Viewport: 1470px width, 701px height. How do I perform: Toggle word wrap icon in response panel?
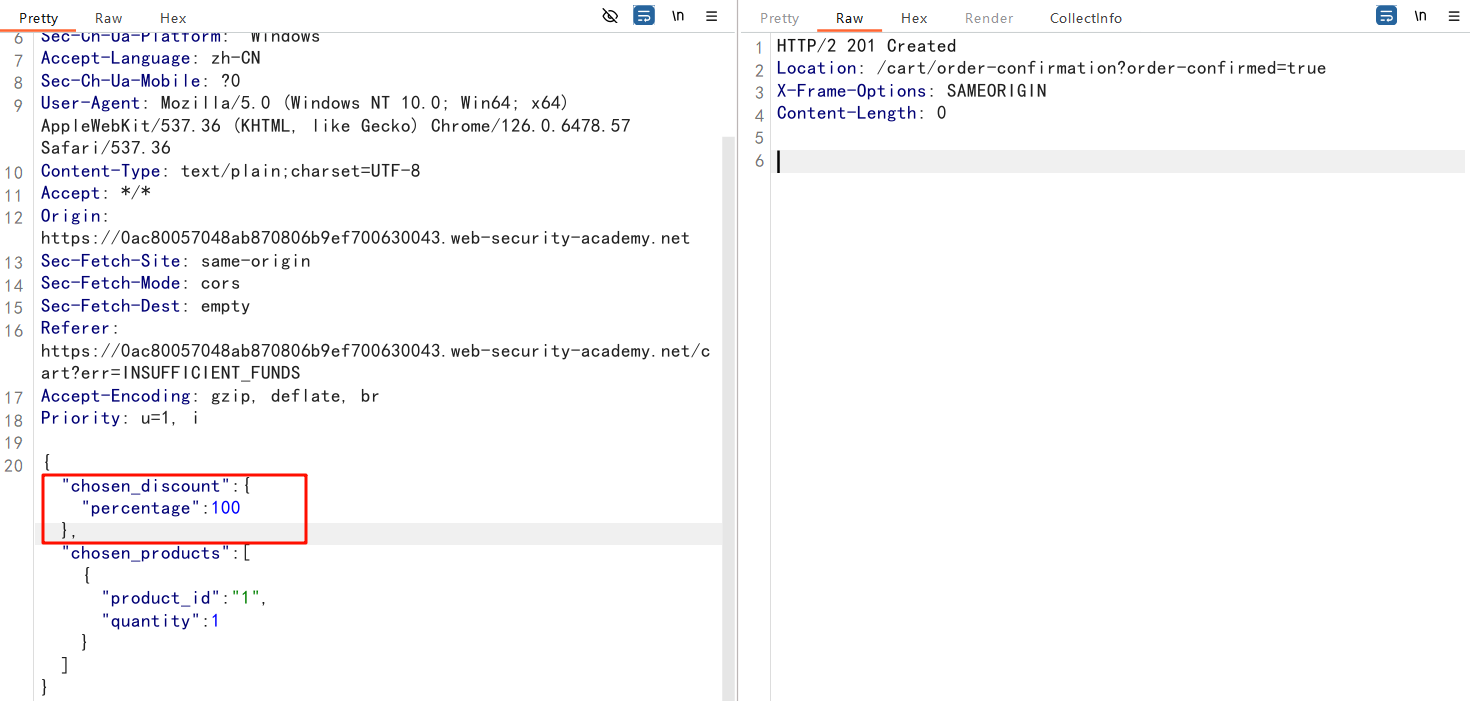point(1386,16)
